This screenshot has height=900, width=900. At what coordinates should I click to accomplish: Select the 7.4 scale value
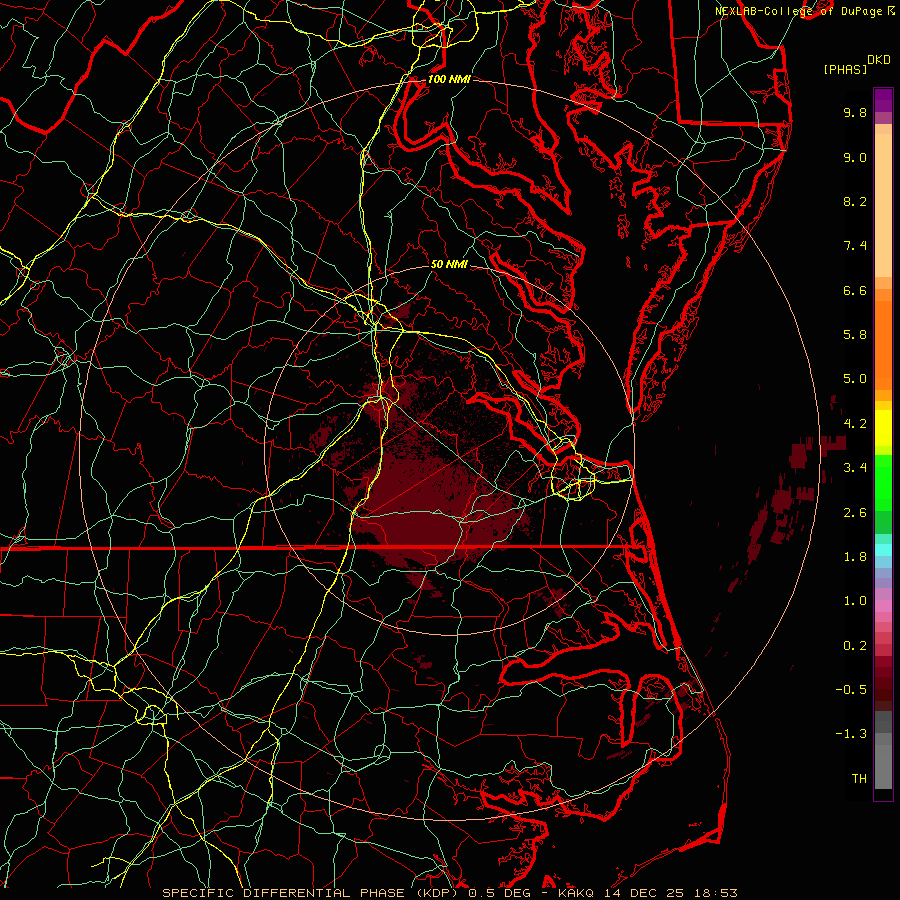855,246
